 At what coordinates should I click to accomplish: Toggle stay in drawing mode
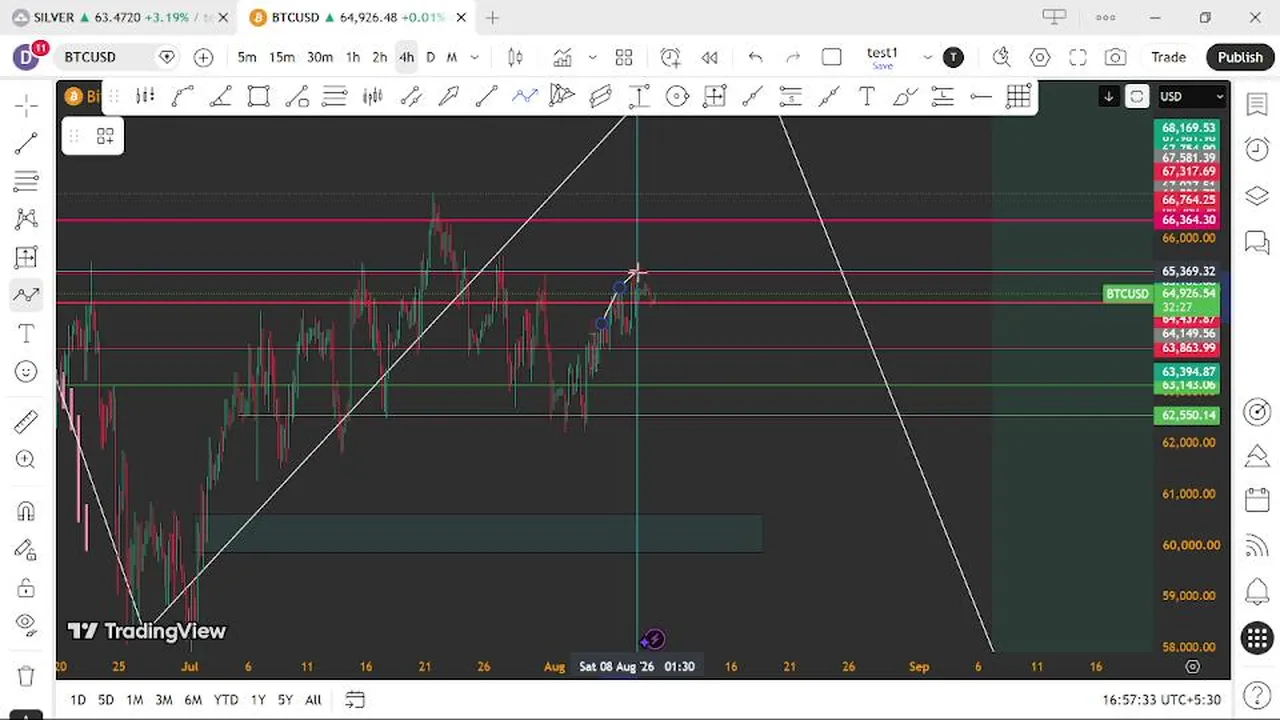click(x=26, y=549)
